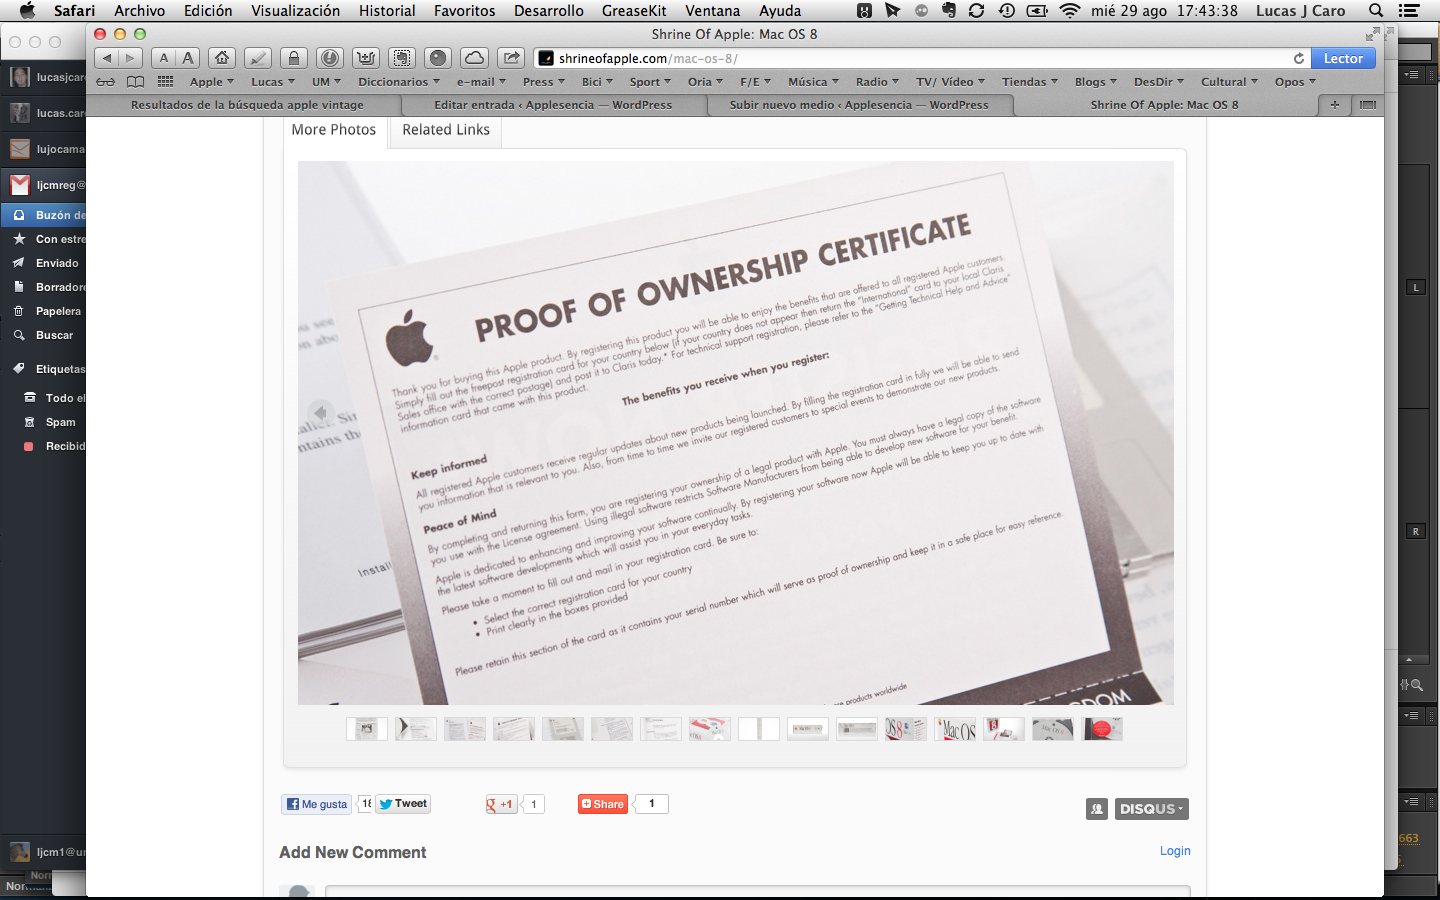The image size is (1440, 900).
Task: Click the padlock toolbar icon
Action: pos(293,58)
